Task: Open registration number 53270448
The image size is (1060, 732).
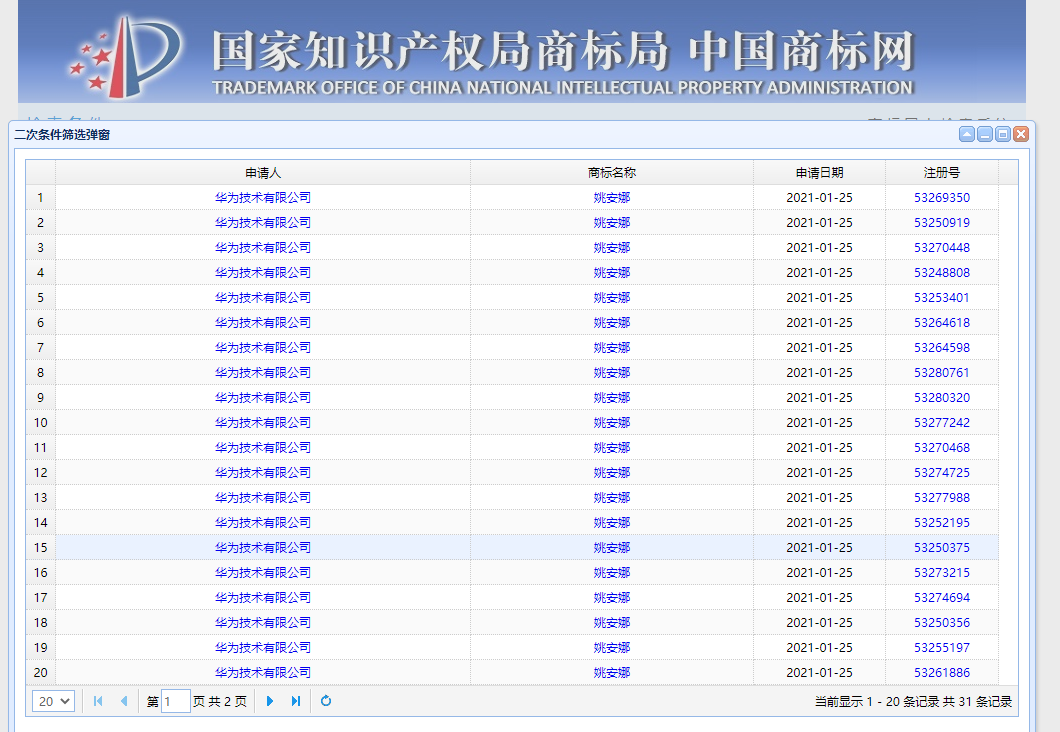Action: (942, 247)
